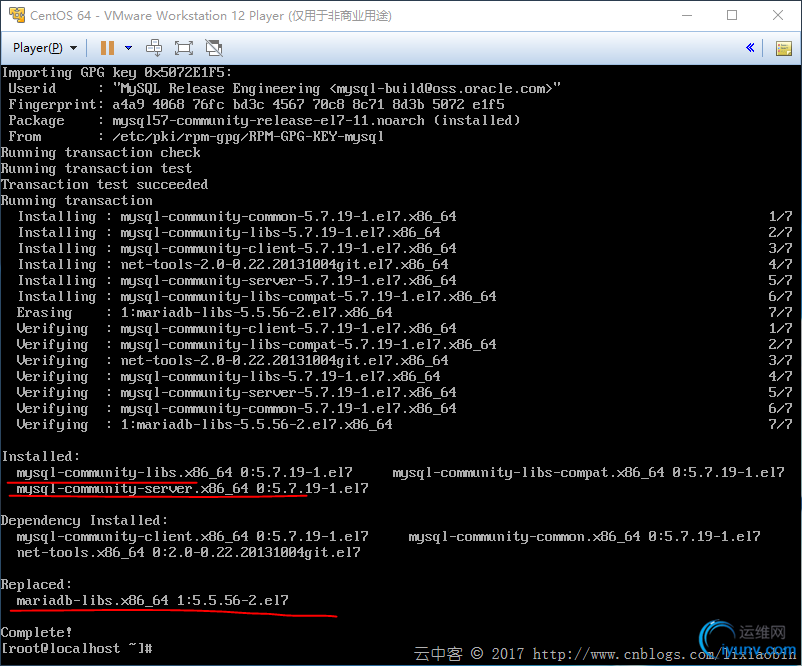Click the 'Replaced:' heading
This screenshot has width=802, height=666.
[x=36, y=584]
